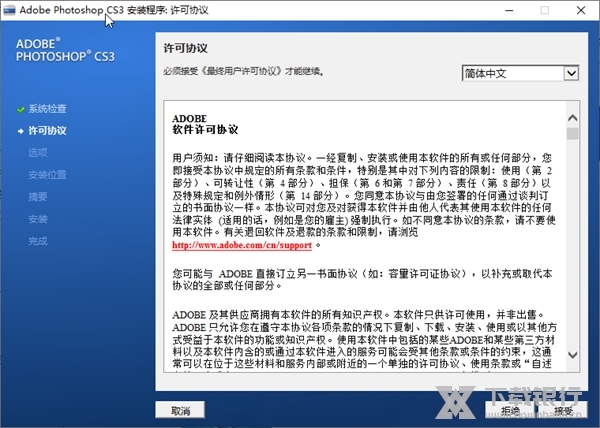
Task: Click the 软件许可协议 title in license text
Action: [x=205, y=130]
